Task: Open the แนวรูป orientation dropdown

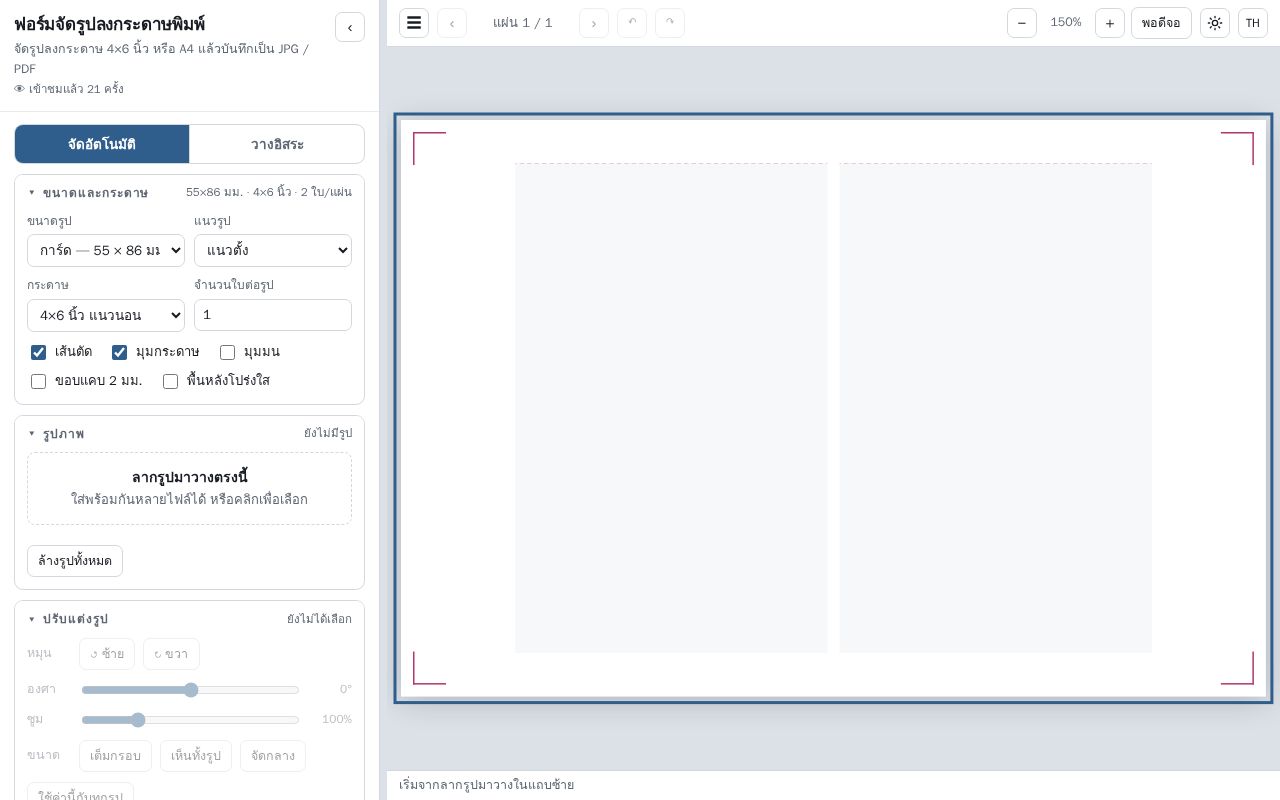Action: (x=273, y=250)
